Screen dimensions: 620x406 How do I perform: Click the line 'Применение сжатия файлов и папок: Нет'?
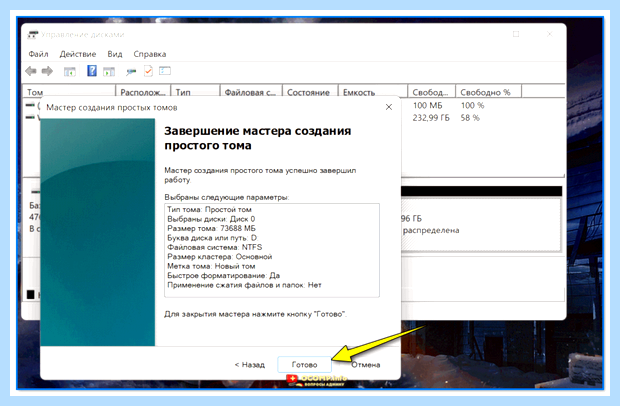point(244,285)
